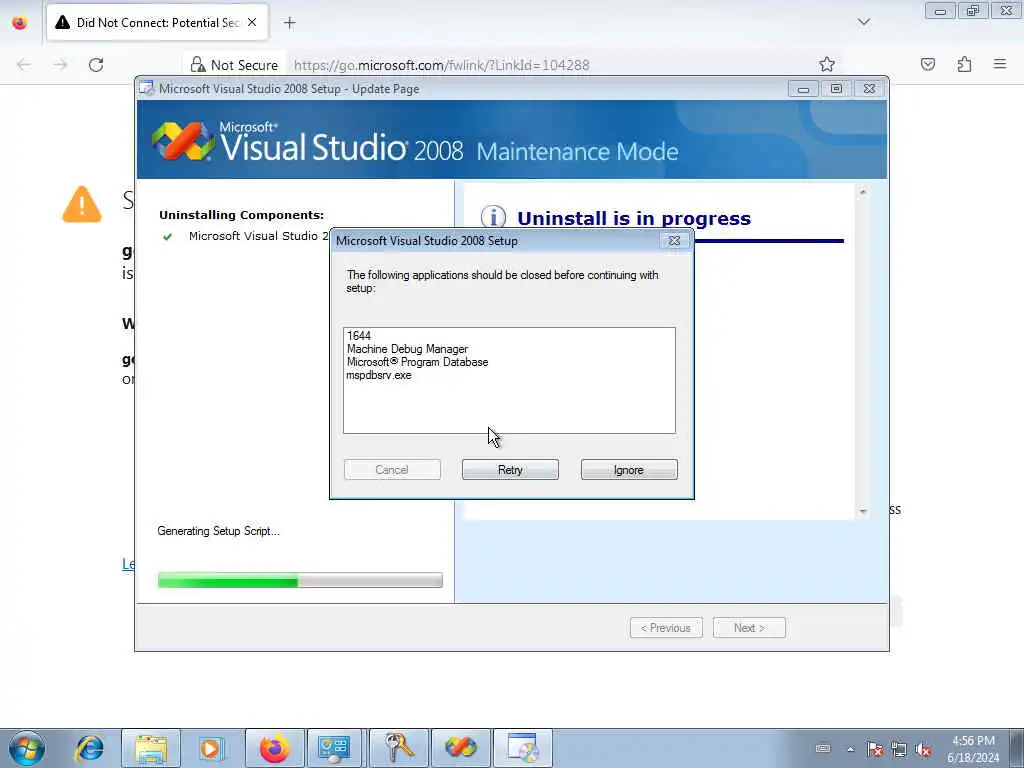Click the network tray icon
This screenshot has width=1024, height=768.
point(899,749)
